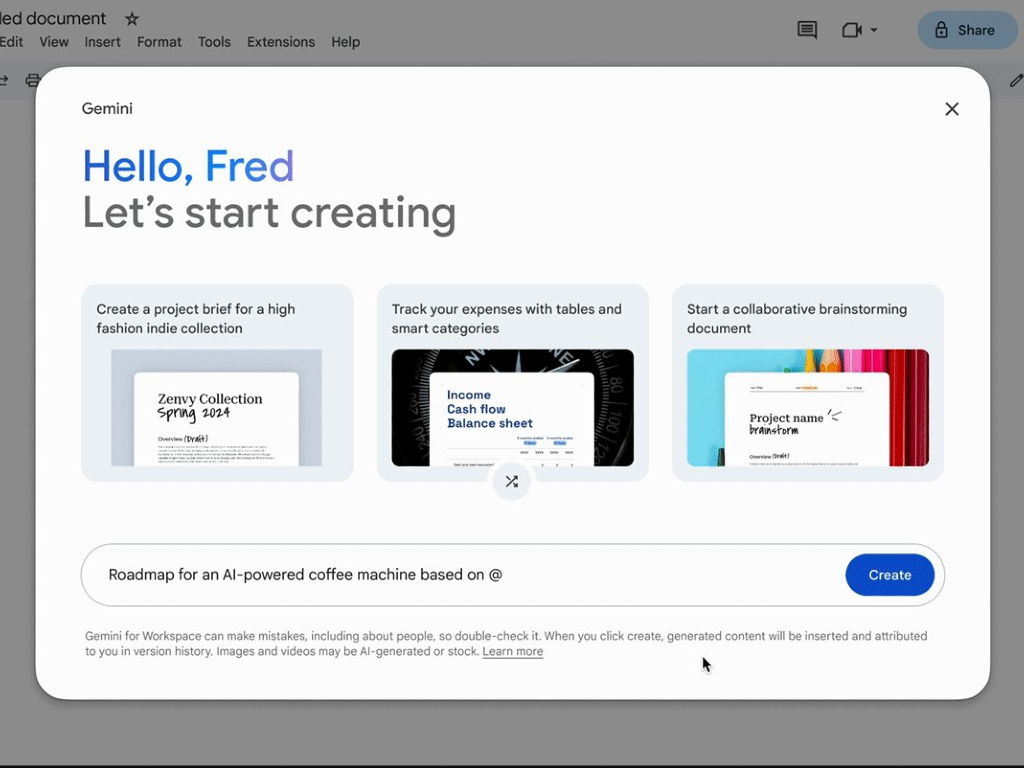Click the 'Let's start creating' heading
Screen dimensions: 1024x768
269,213
